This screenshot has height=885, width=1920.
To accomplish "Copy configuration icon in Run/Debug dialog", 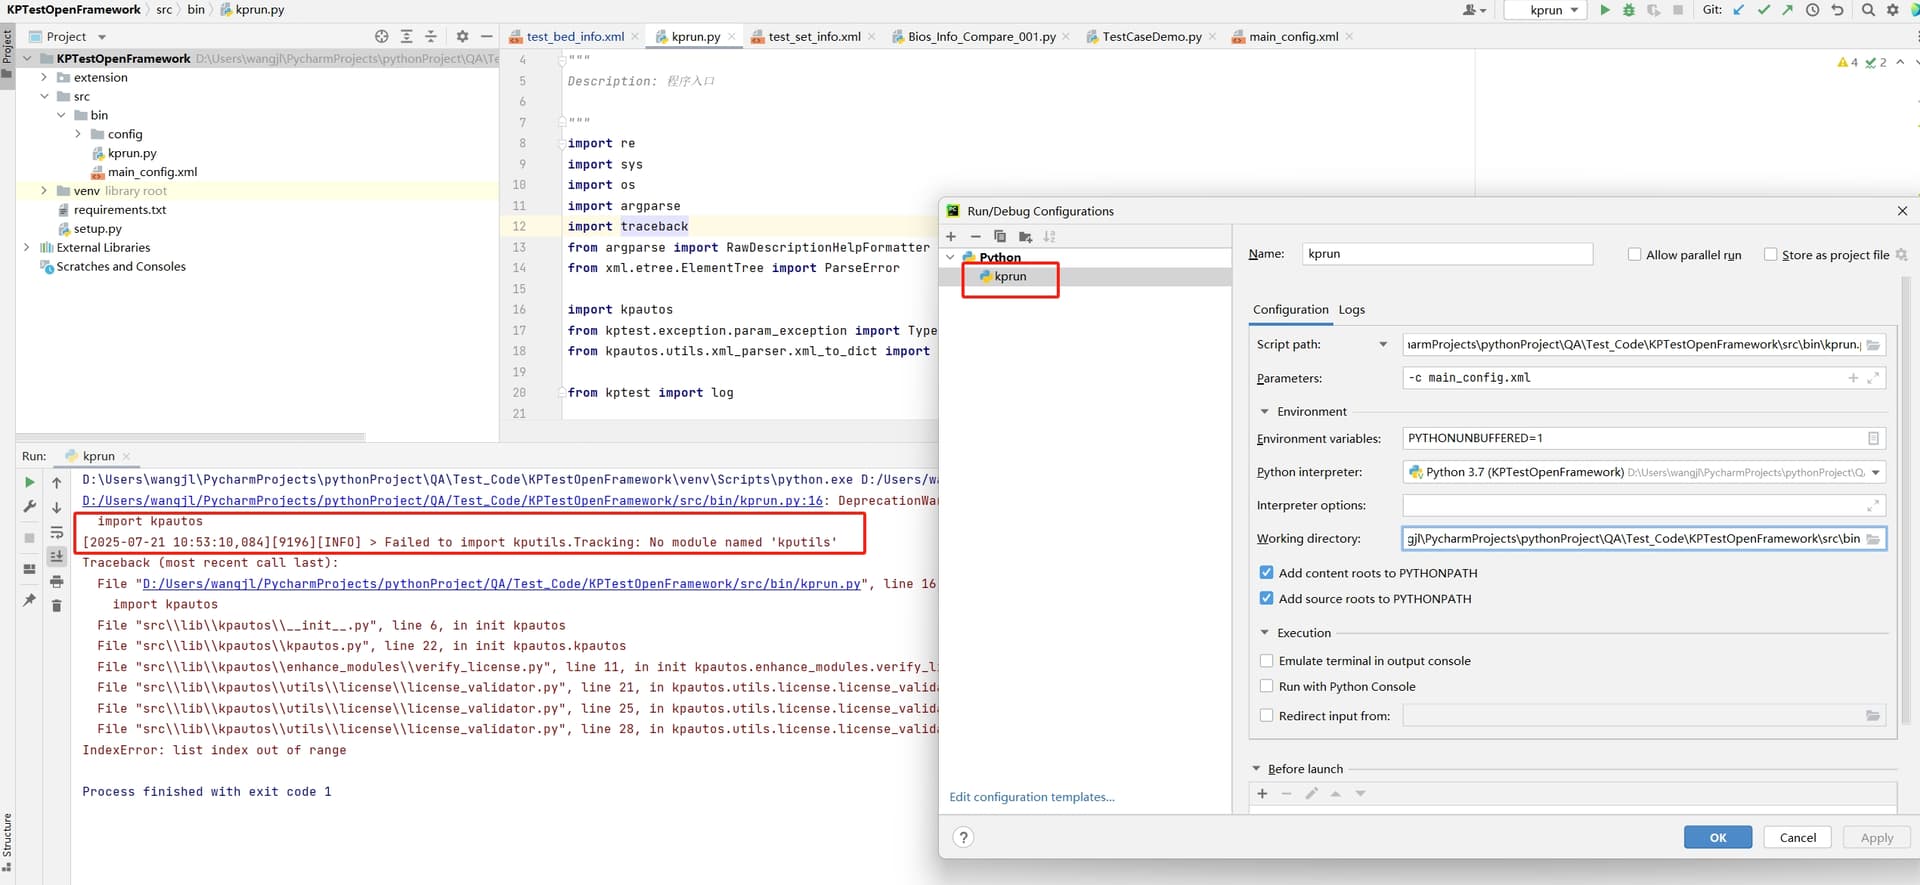I will pos(1000,237).
